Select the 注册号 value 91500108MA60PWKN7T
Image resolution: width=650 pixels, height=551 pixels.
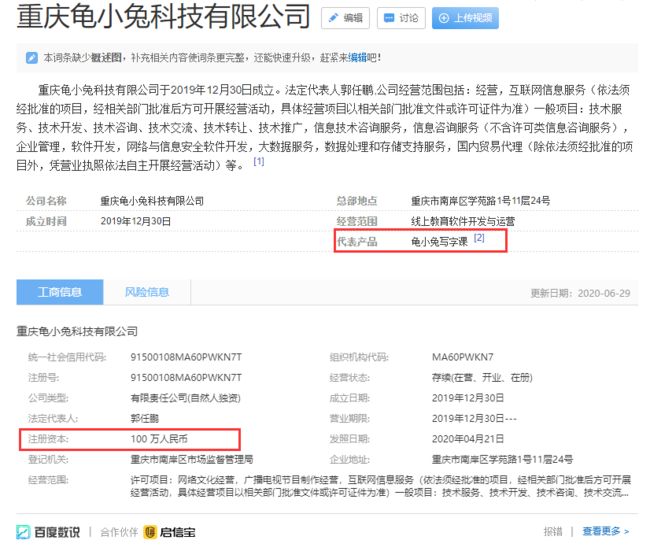click(x=186, y=378)
